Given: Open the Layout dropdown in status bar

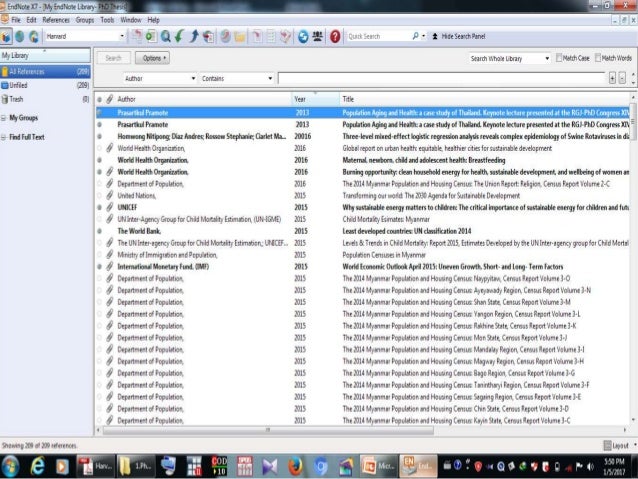Looking at the screenshot, I should [620, 446].
